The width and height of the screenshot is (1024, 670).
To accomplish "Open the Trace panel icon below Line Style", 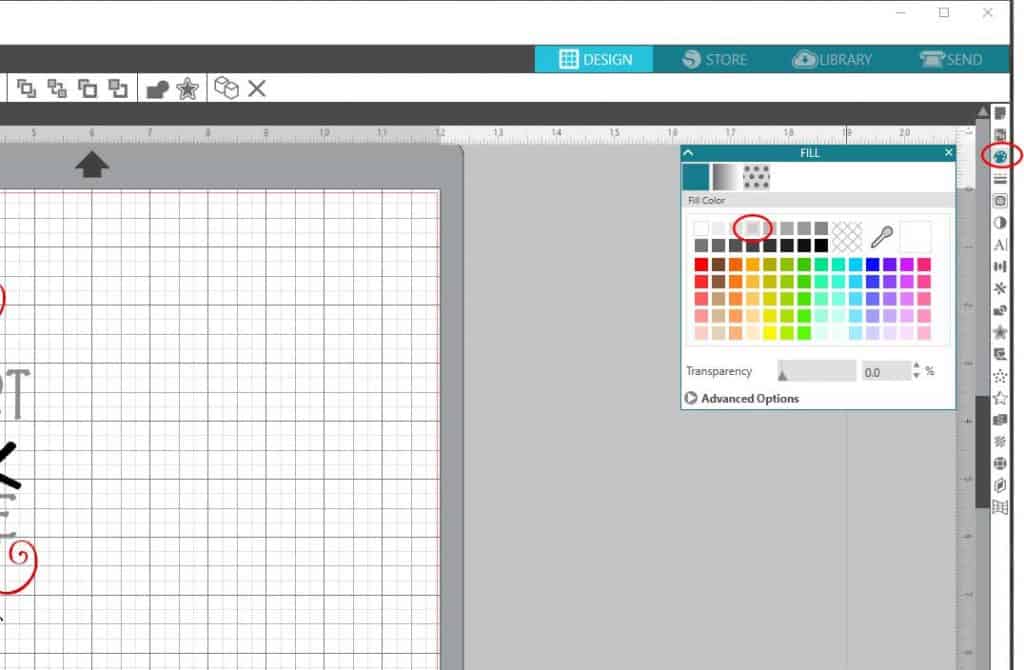I will (1000, 201).
